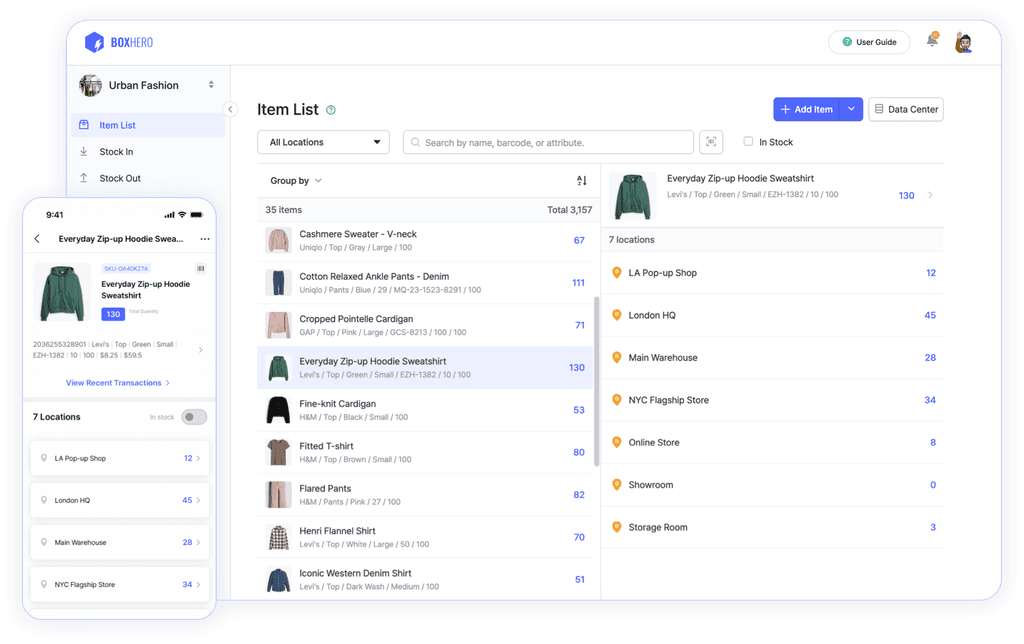The width and height of the screenshot is (1024, 644).
Task: Open View Recent Transactions link
Action: tap(118, 383)
